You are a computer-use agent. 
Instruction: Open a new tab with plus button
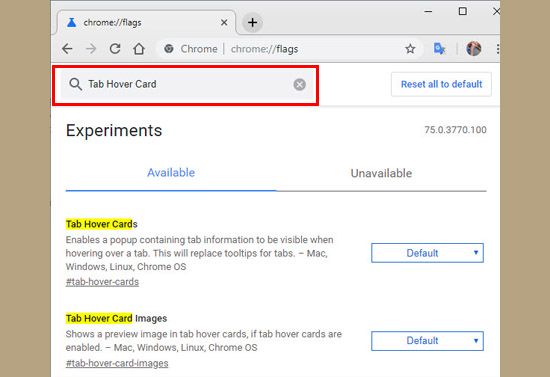pos(252,23)
